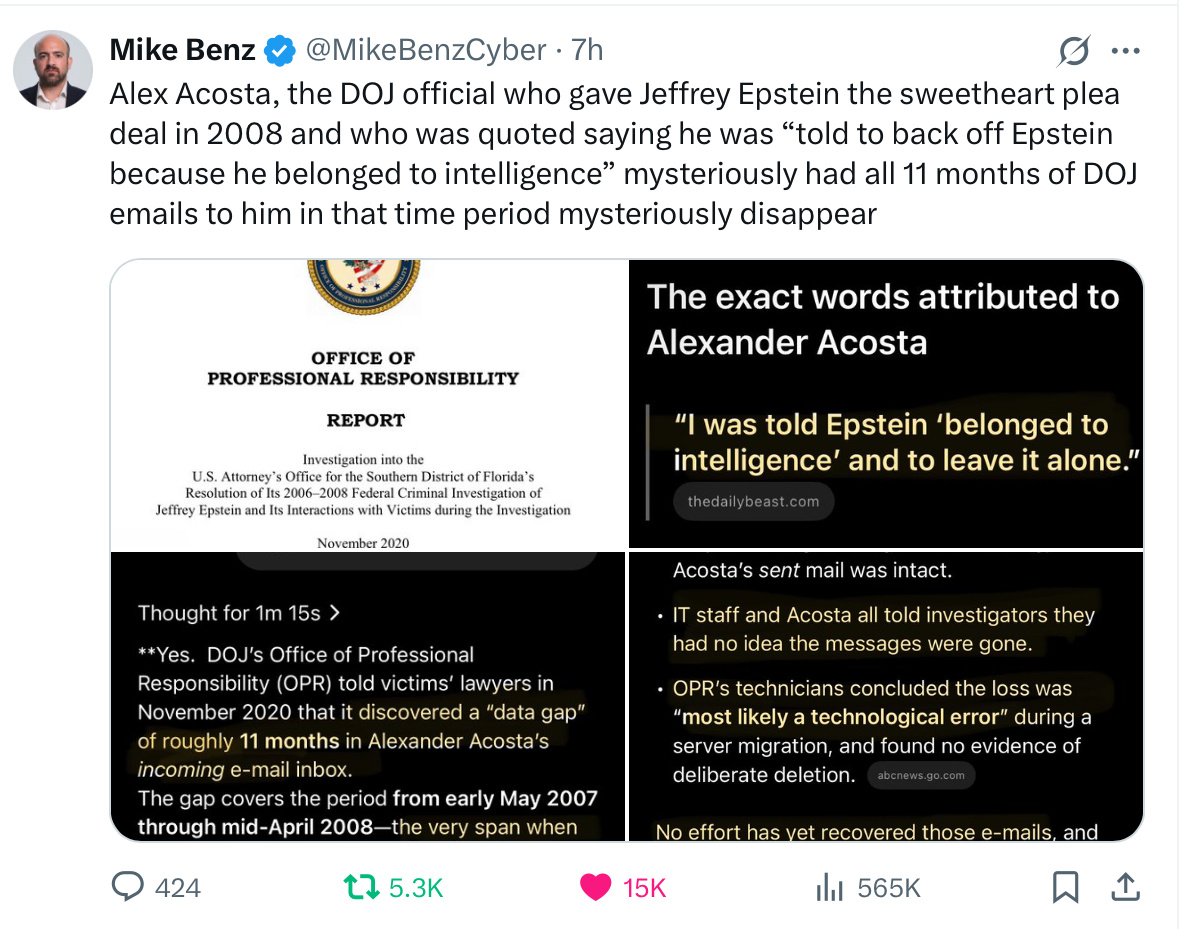Open the OPR report cover image

pos(368,405)
